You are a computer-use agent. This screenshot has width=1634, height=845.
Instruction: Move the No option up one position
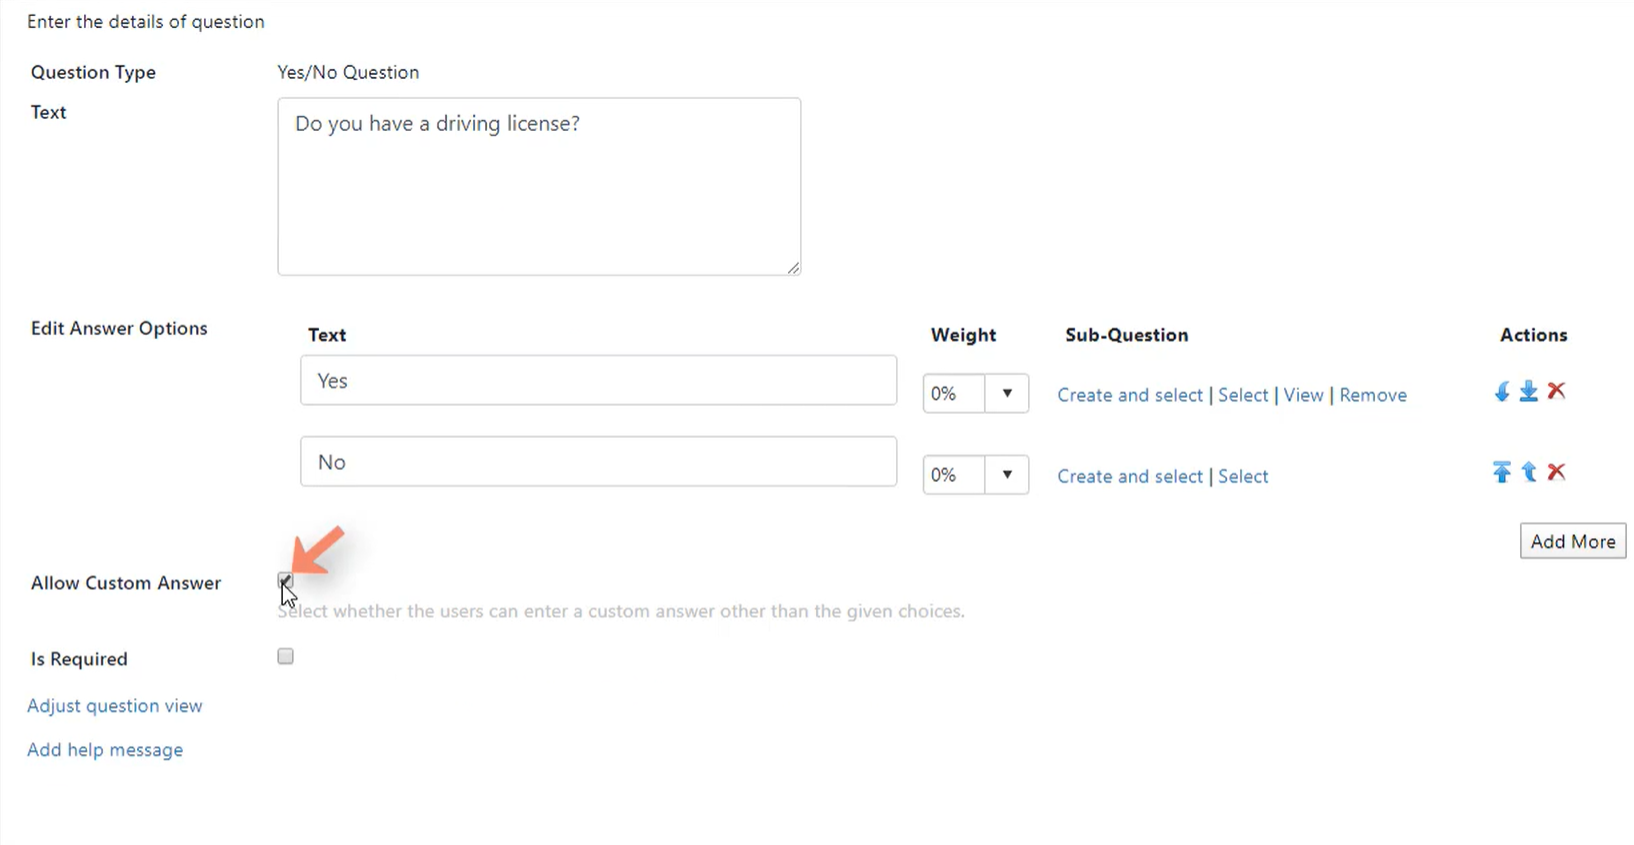[x=1529, y=472]
